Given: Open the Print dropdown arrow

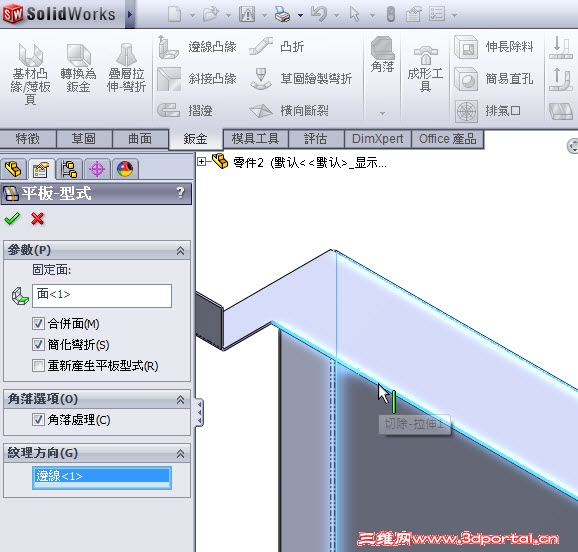Looking at the screenshot, I should [300, 15].
